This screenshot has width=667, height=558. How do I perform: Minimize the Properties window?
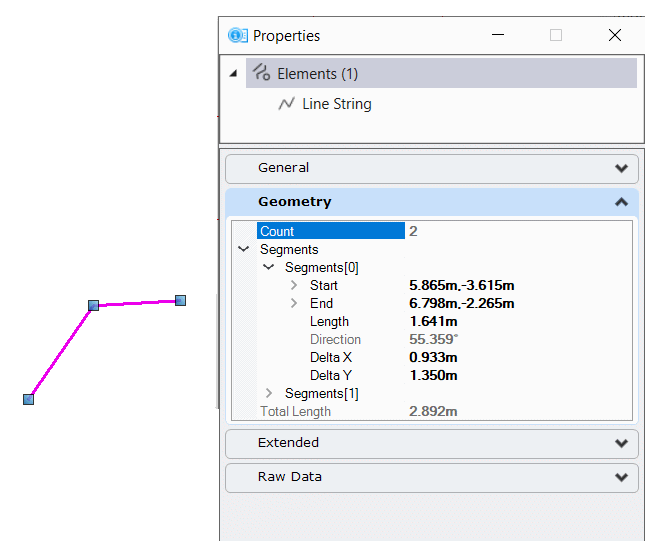(x=498, y=35)
